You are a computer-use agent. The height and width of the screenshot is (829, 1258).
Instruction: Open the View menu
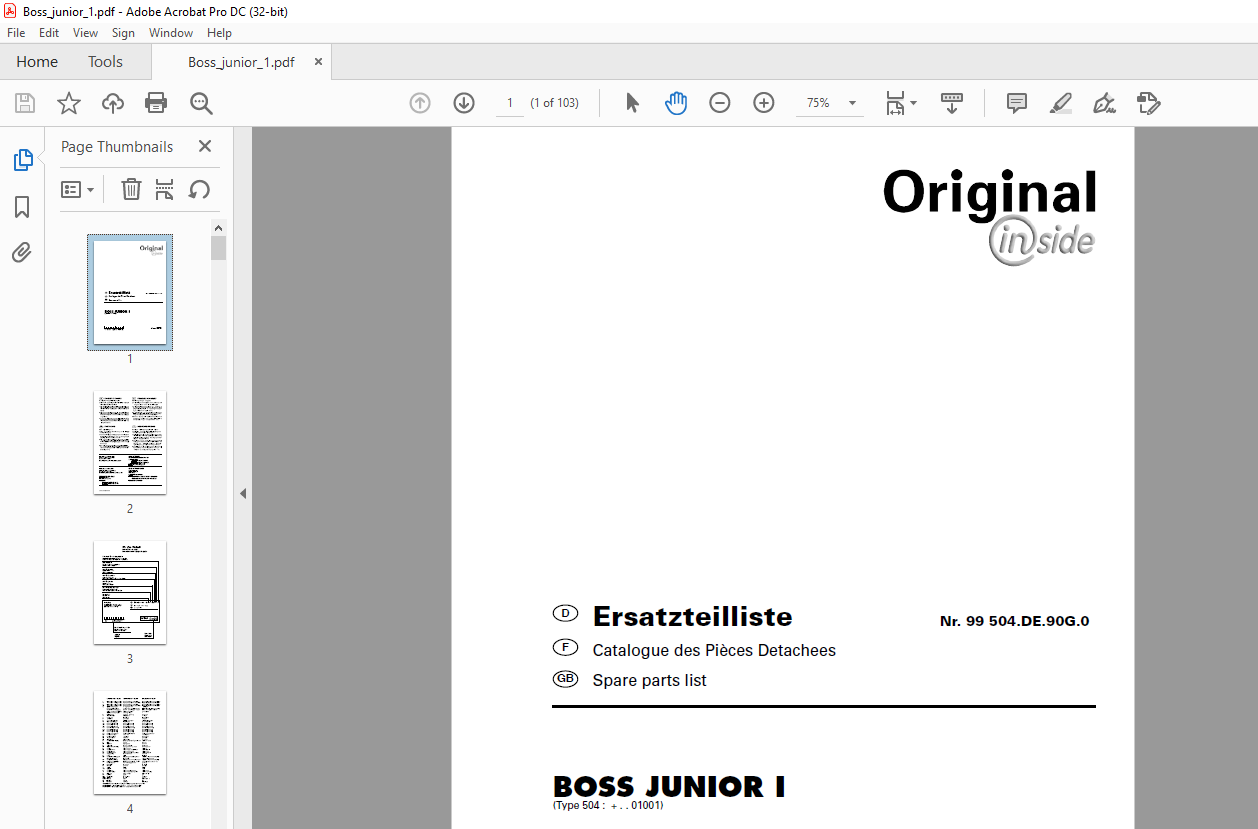(85, 33)
